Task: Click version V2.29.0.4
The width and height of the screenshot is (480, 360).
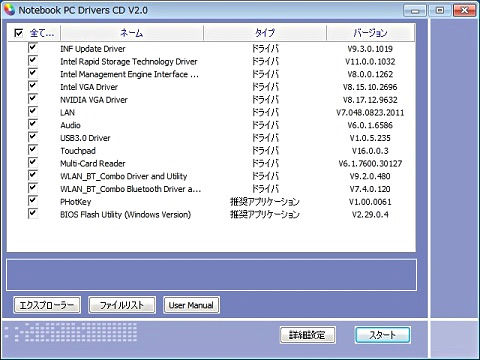Action: pyautogui.click(x=370, y=214)
